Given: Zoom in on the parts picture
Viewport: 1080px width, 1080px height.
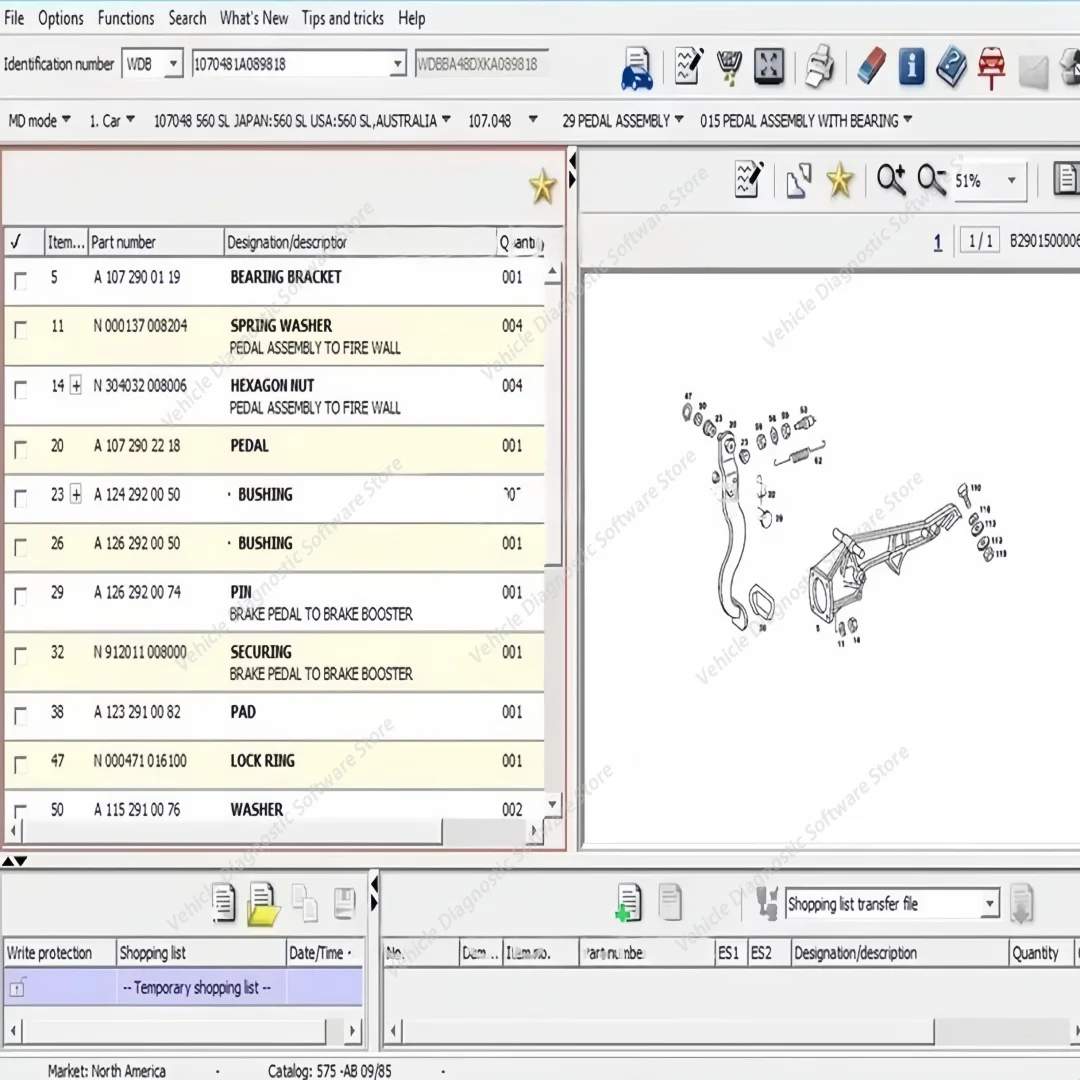Looking at the screenshot, I should pyautogui.click(x=891, y=180).
